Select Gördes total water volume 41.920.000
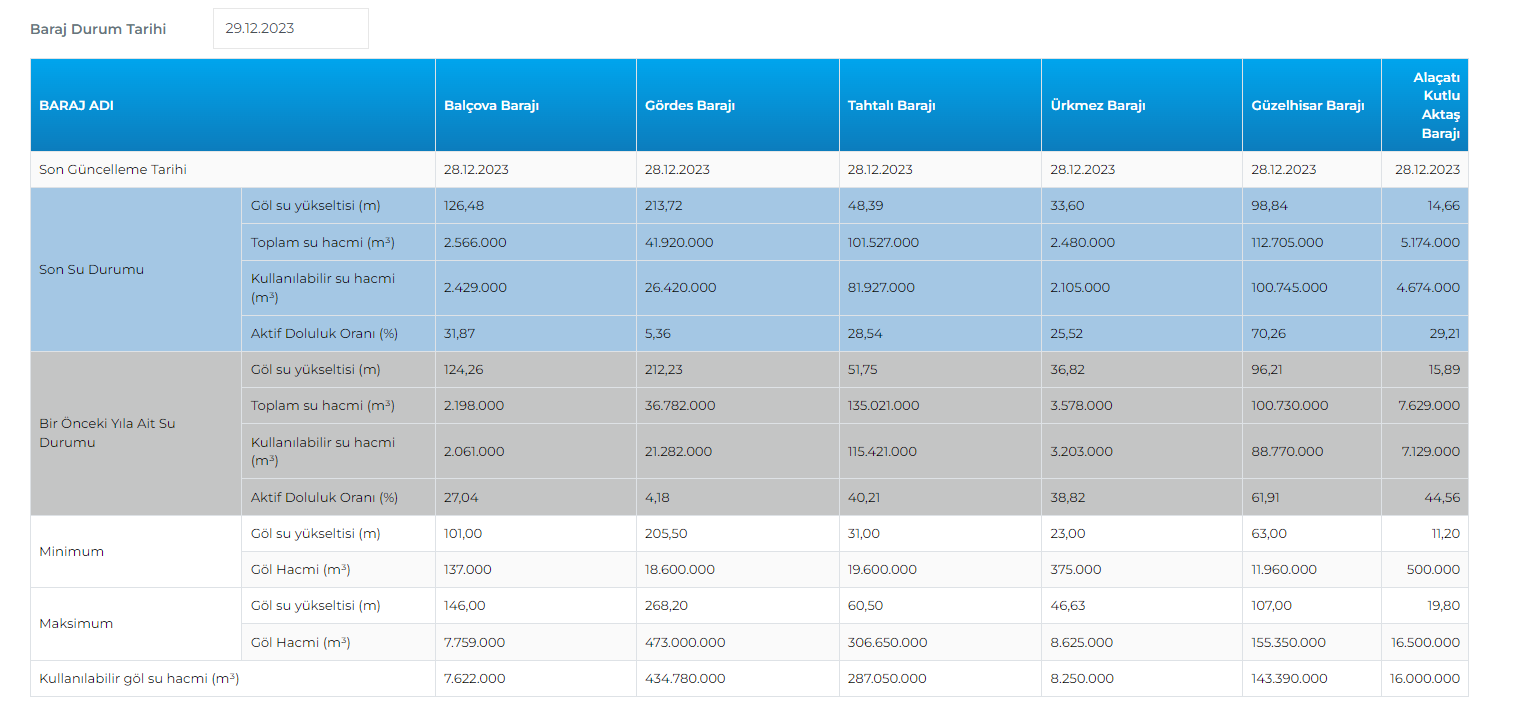The height and width of the screenshot is (704, 1524). click(x=680, y=243)
